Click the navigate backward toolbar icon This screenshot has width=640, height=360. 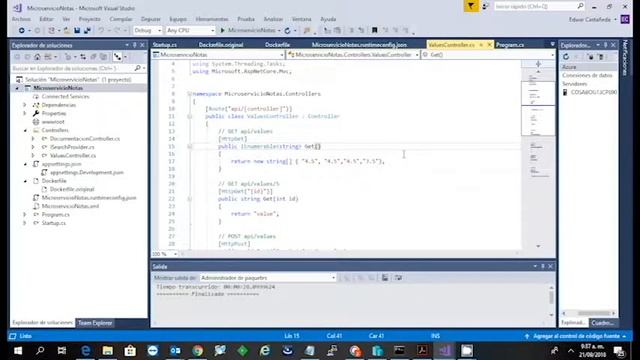coord(21,31)
